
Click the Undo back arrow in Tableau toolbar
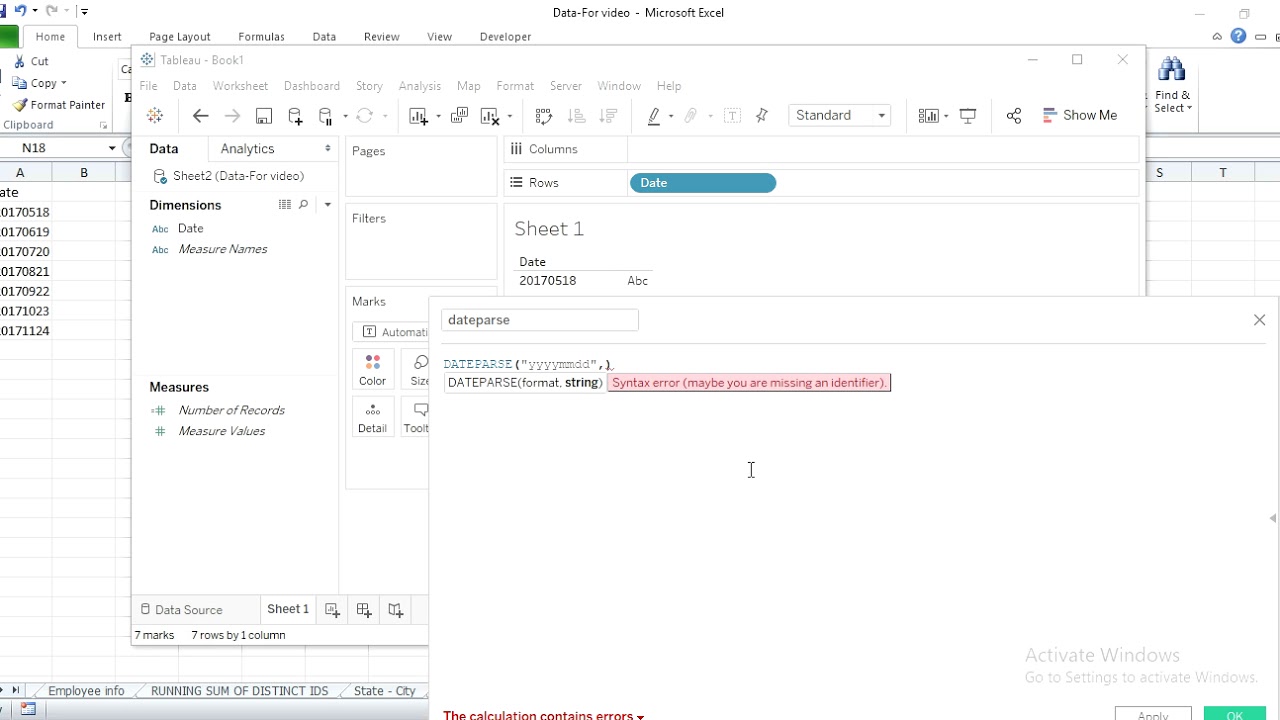click(x=200, y=116)
